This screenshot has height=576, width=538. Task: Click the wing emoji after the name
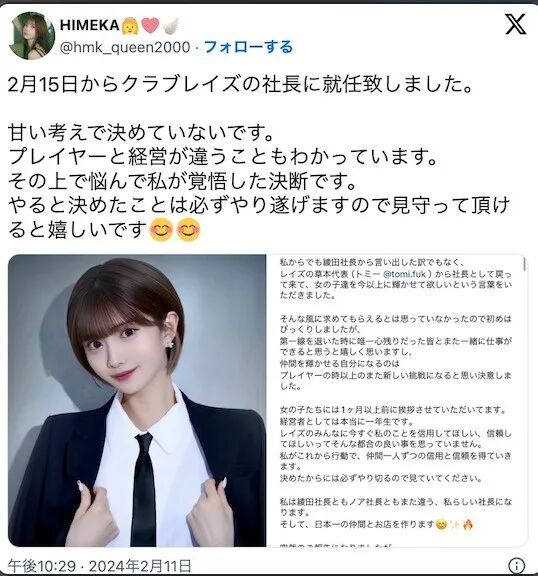click(171, 26)
